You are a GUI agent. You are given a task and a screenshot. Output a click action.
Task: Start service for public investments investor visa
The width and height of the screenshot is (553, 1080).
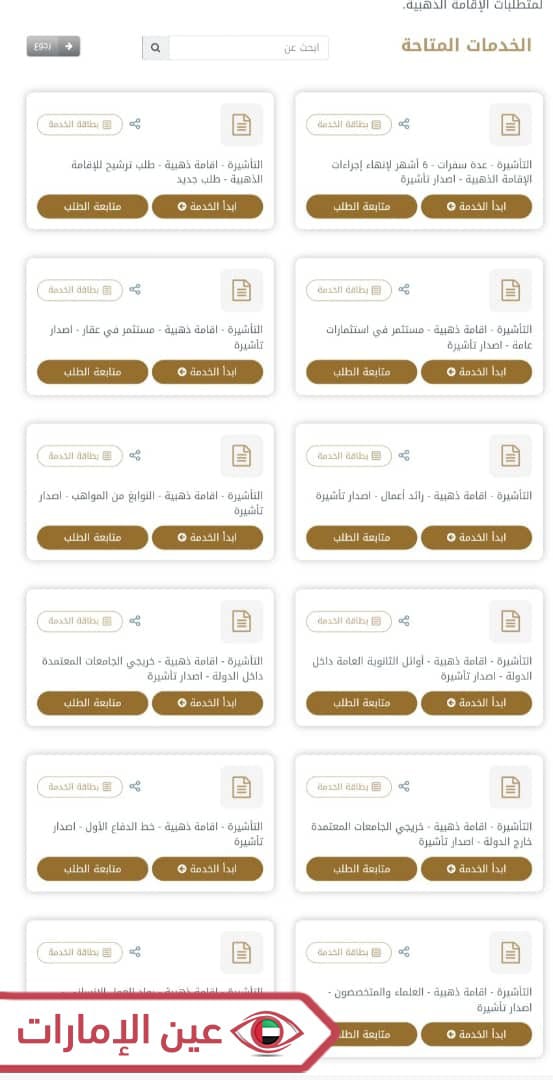click(x=477, y=372)
